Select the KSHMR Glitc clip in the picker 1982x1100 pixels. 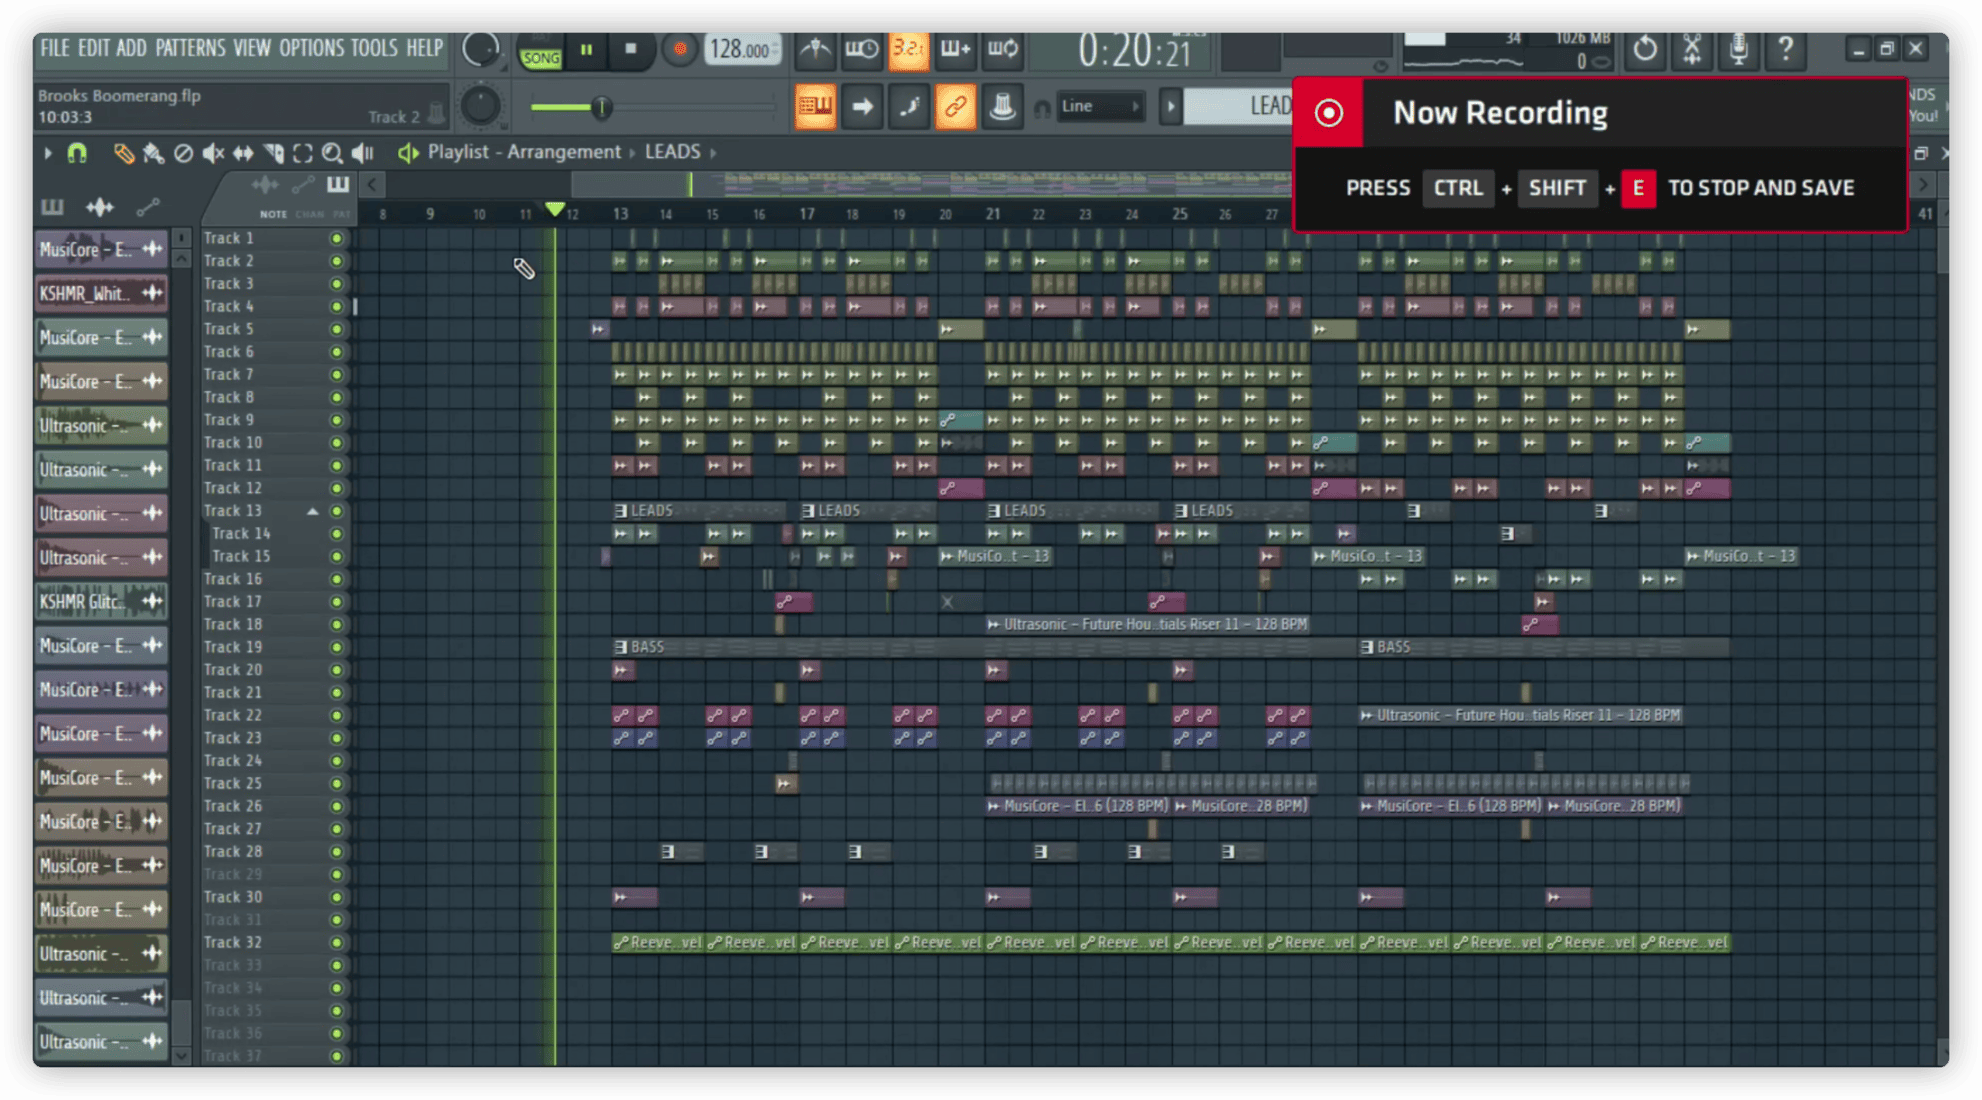100,601
